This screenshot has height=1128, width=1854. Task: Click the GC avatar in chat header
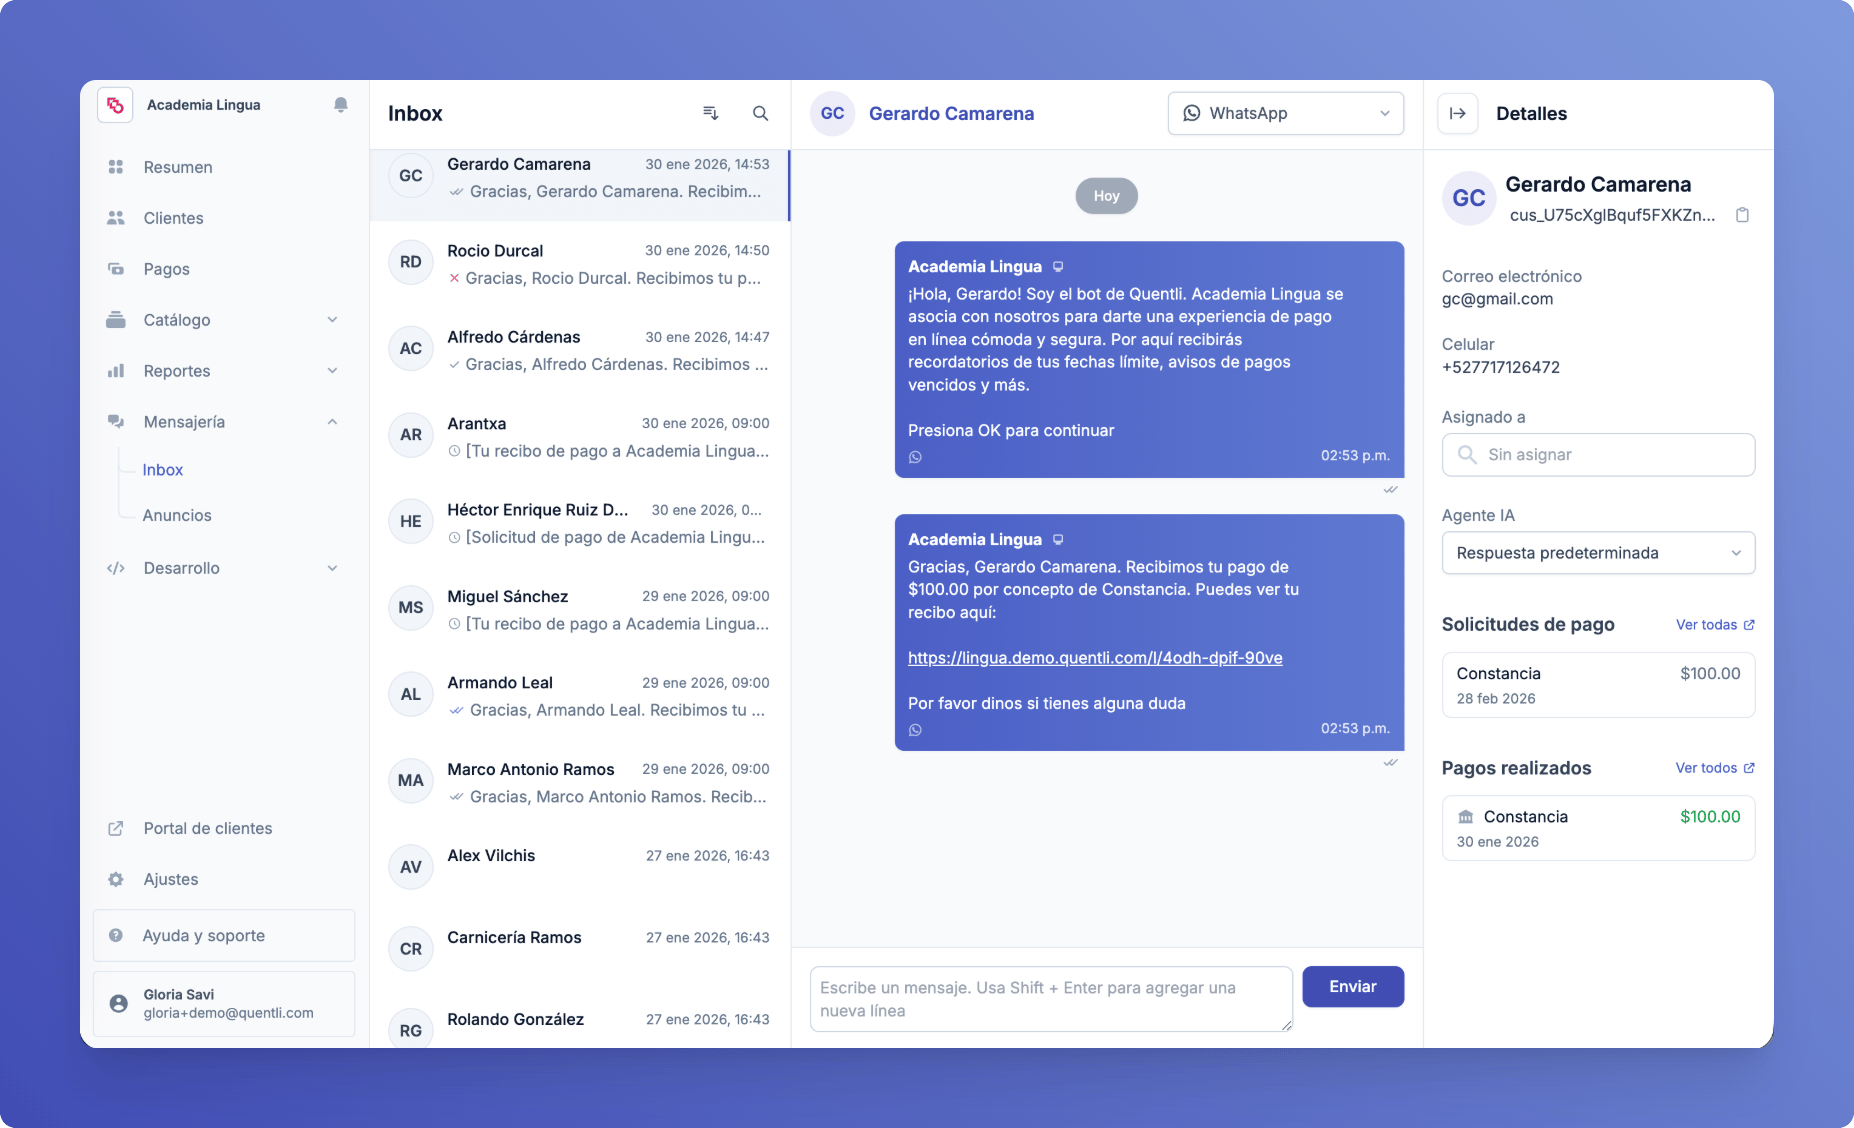tap(832, 113)
